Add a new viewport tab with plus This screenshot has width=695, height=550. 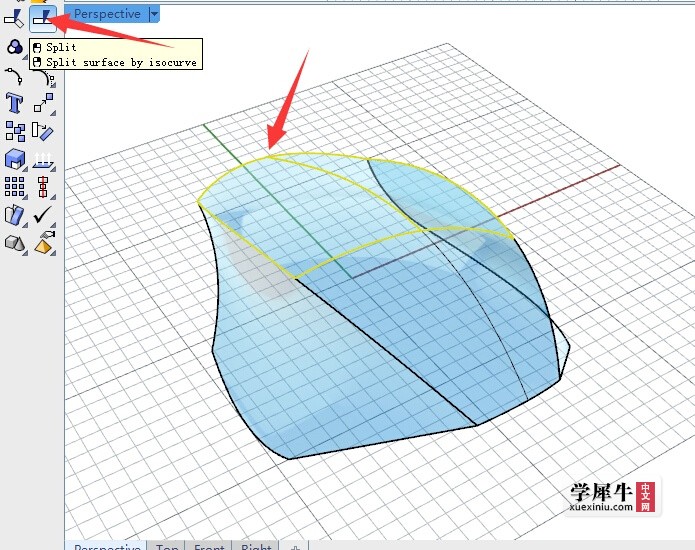click(295, 546)
